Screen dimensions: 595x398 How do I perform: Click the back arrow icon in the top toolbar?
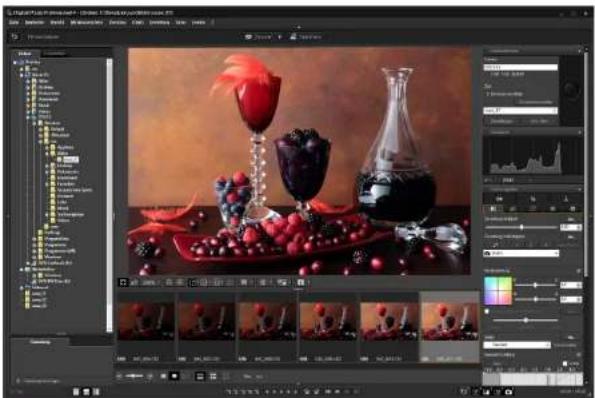point(14,37)
